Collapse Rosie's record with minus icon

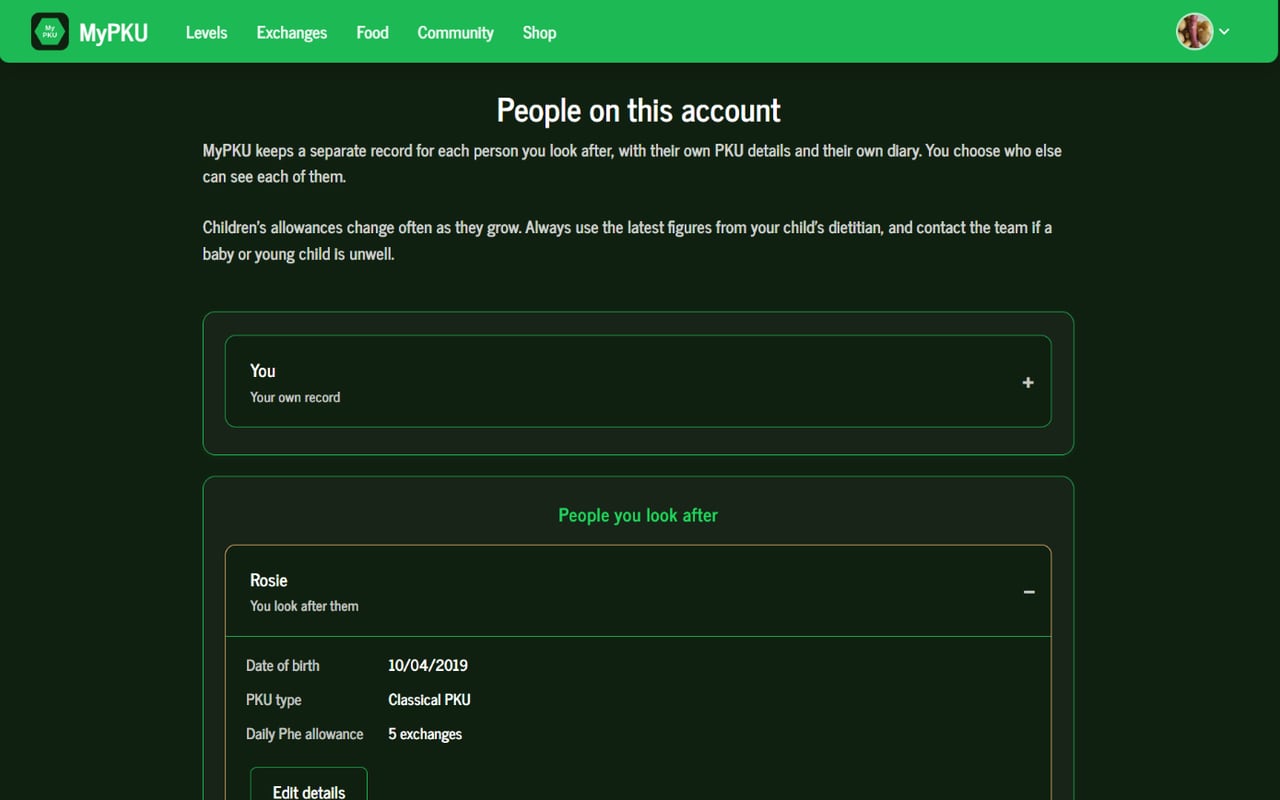click(1029, 592)
